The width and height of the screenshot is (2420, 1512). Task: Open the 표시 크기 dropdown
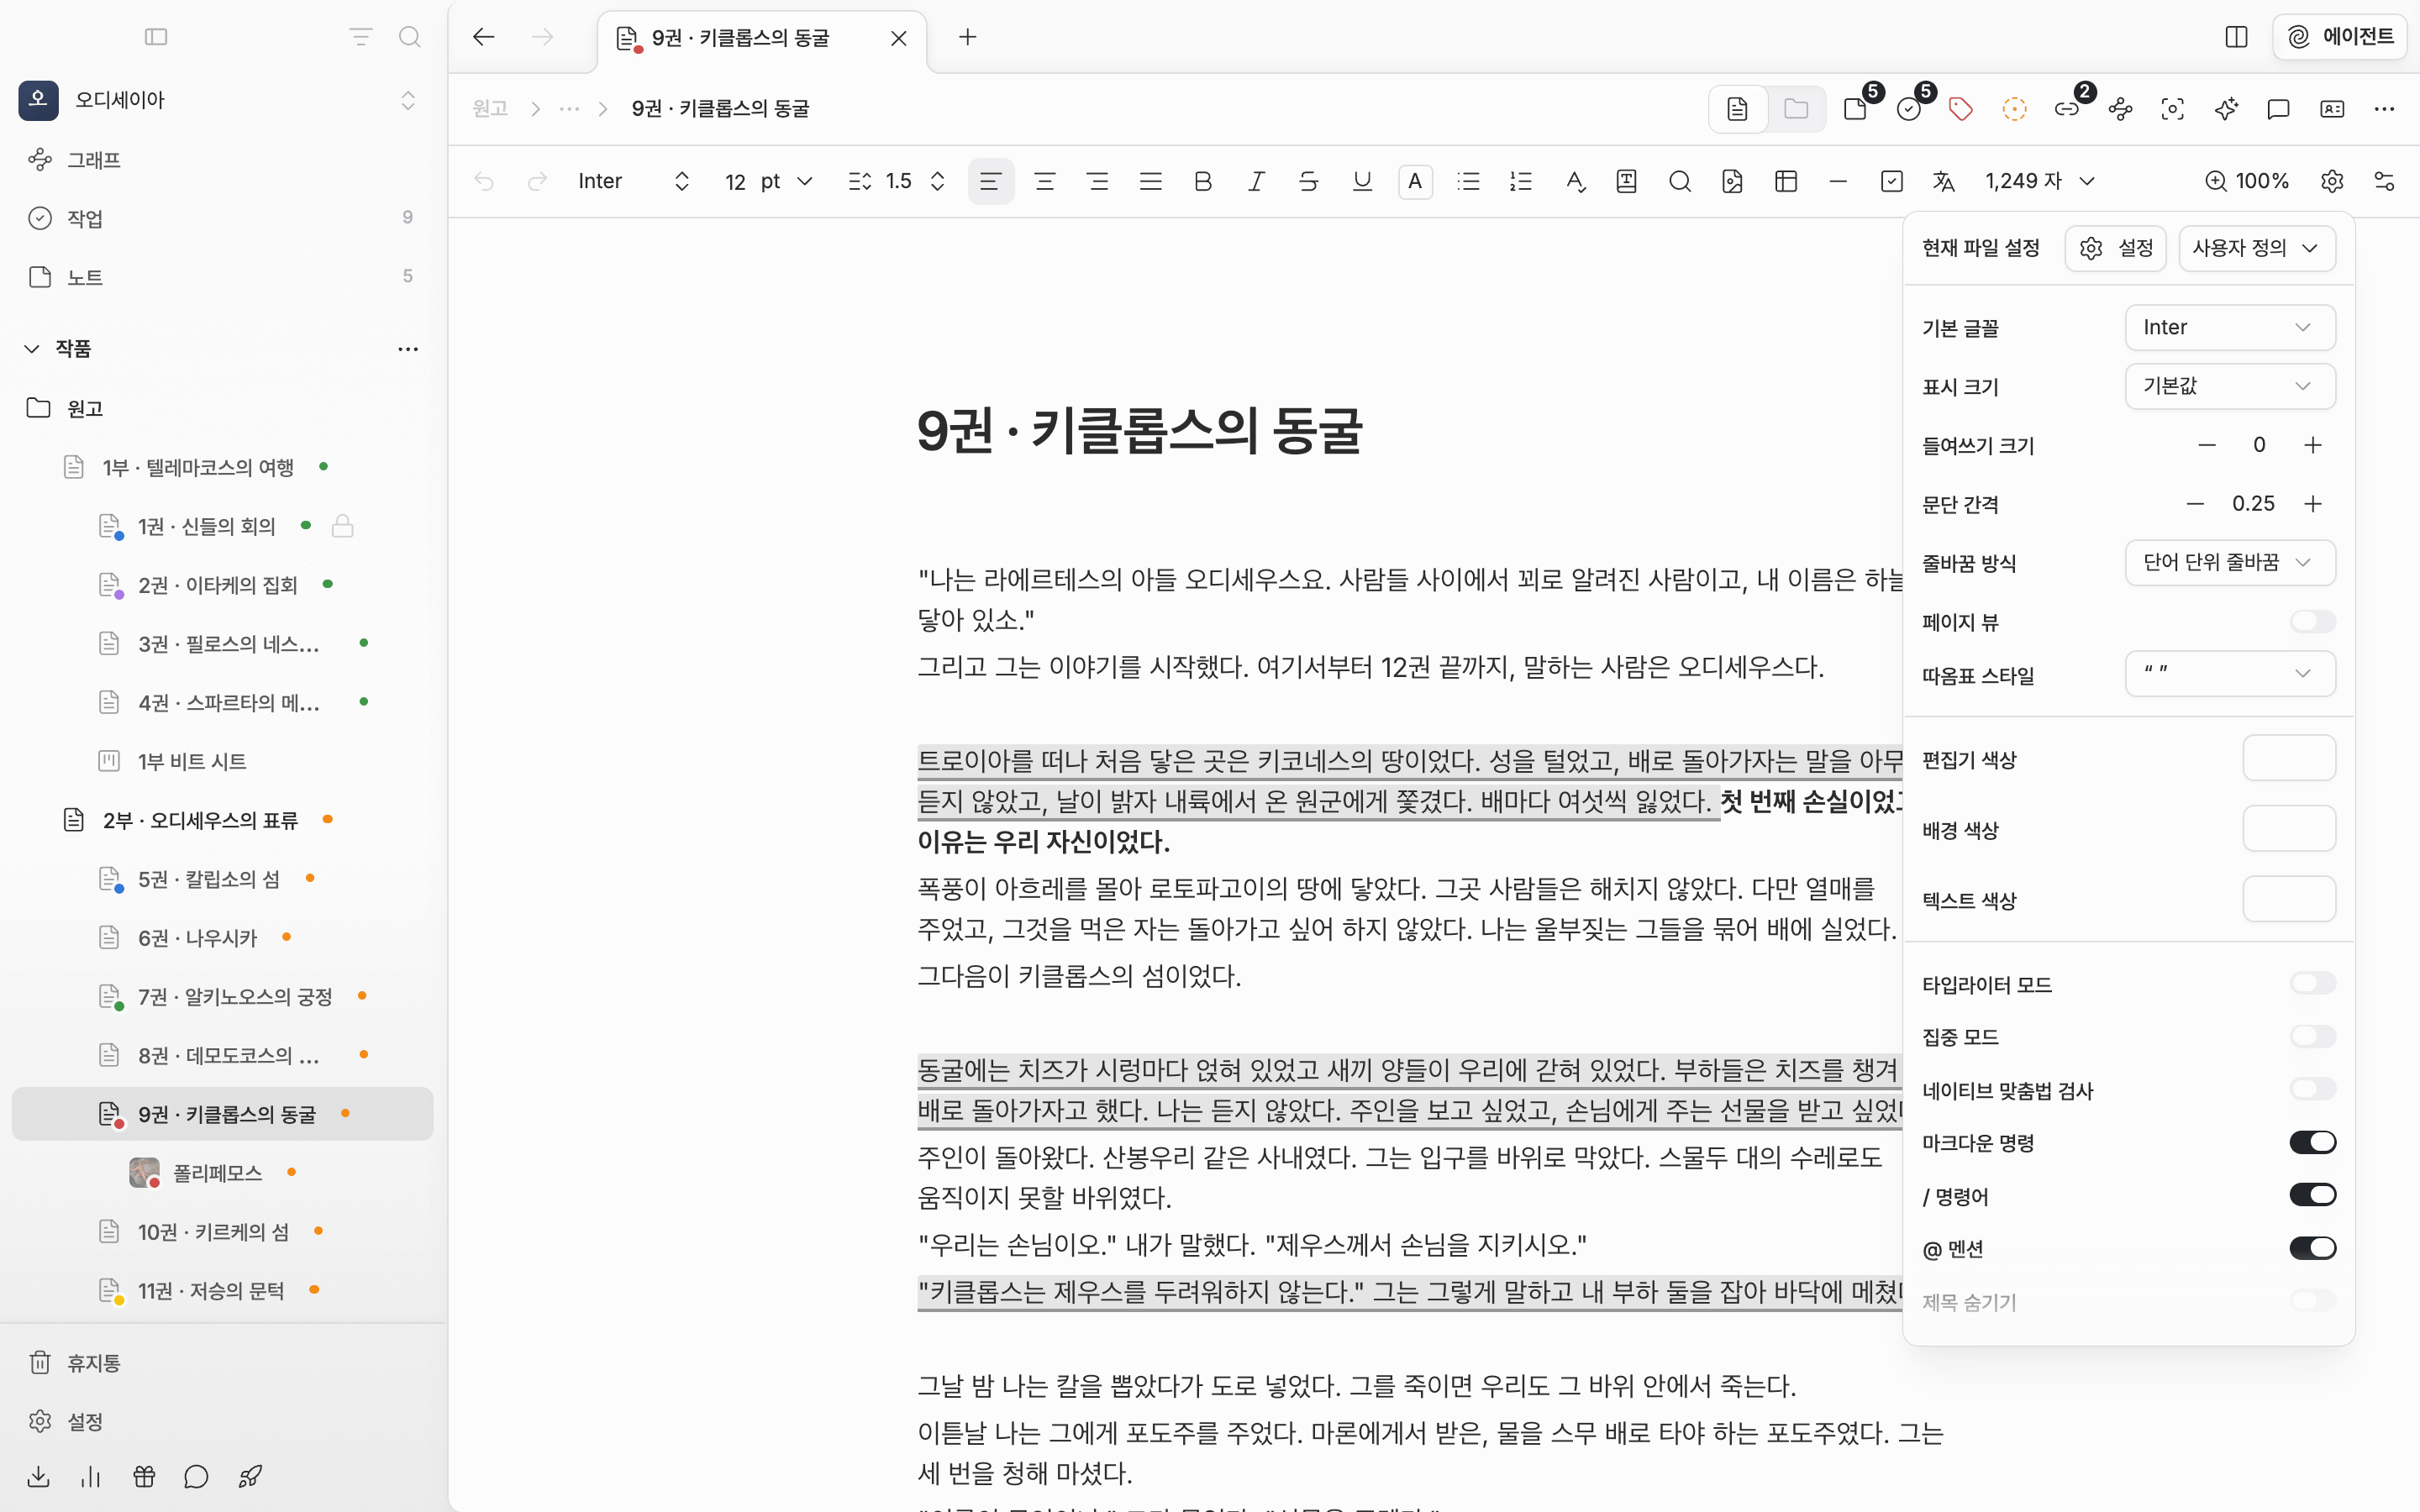[x=2229, y=386]
